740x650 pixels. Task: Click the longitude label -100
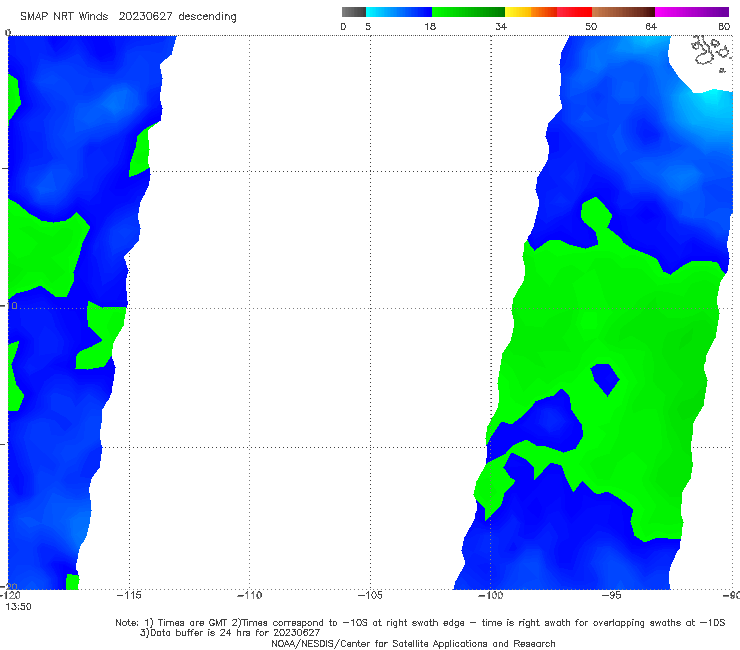491,595
